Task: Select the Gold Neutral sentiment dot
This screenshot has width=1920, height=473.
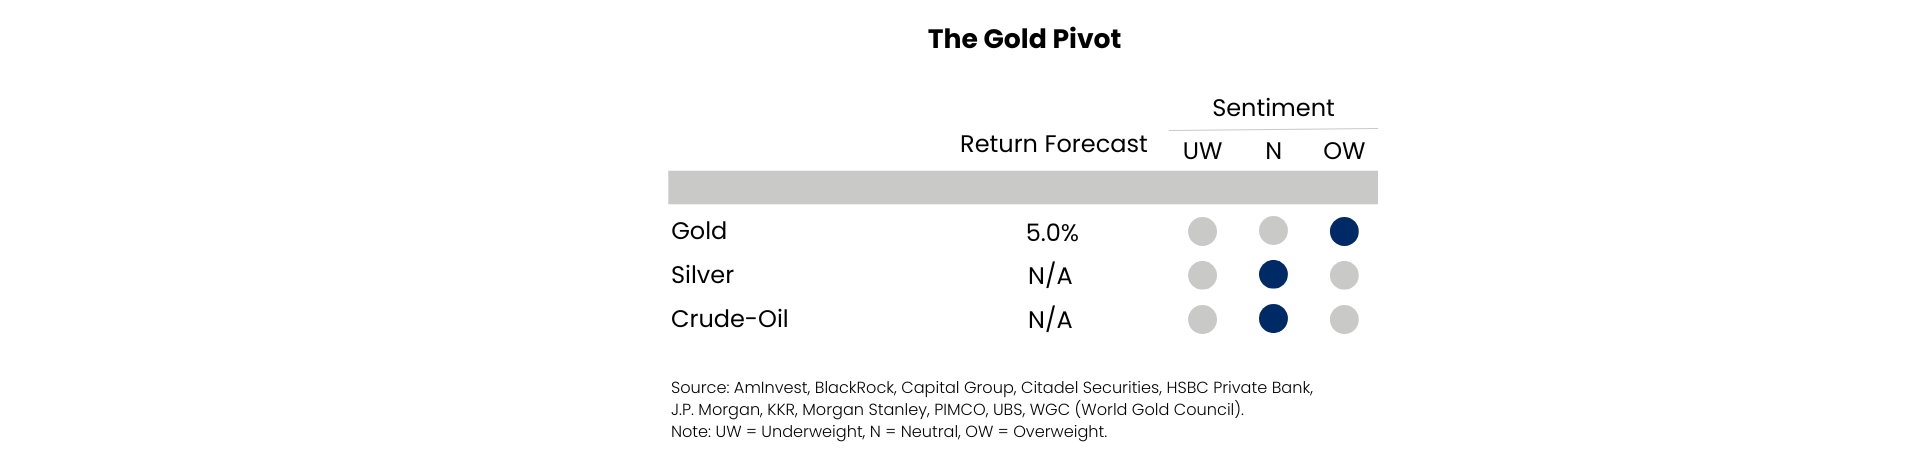Action: point(1273,232)
